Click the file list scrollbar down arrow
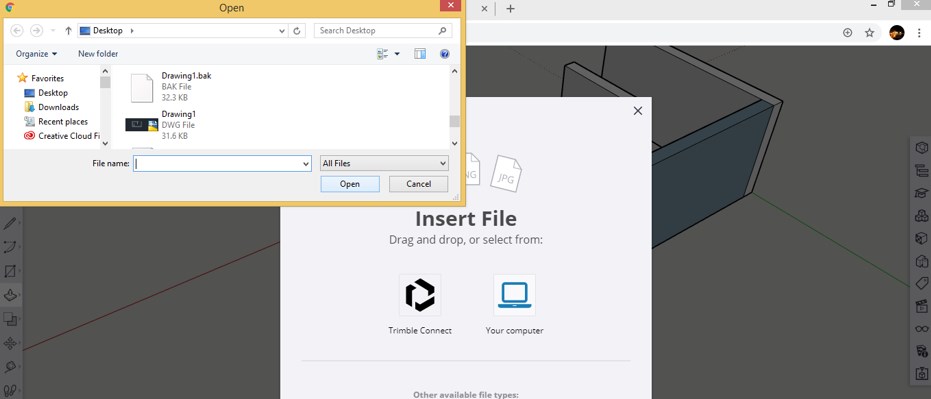The height and width of the screenshot is (399, 931). [455, 143]
